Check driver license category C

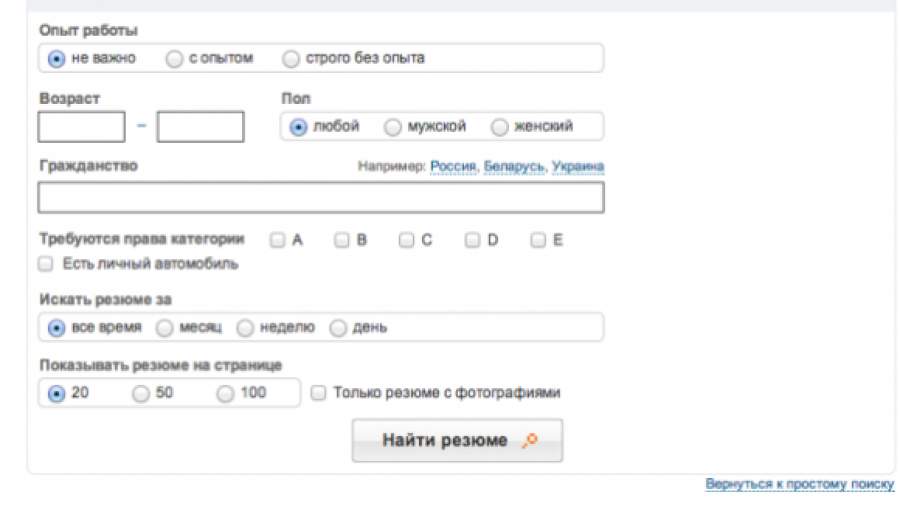(406, 240)
